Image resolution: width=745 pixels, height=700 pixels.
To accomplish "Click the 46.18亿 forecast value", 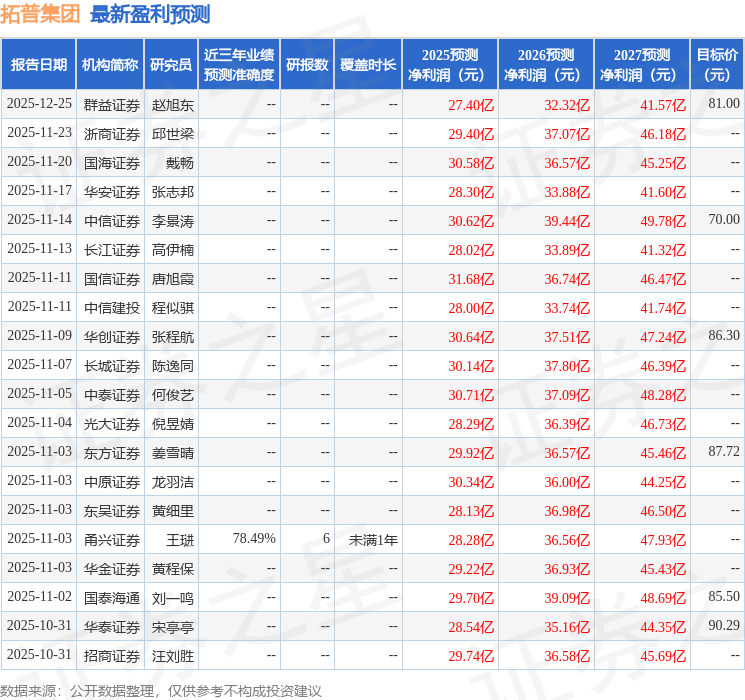I will tap(663, 134).
